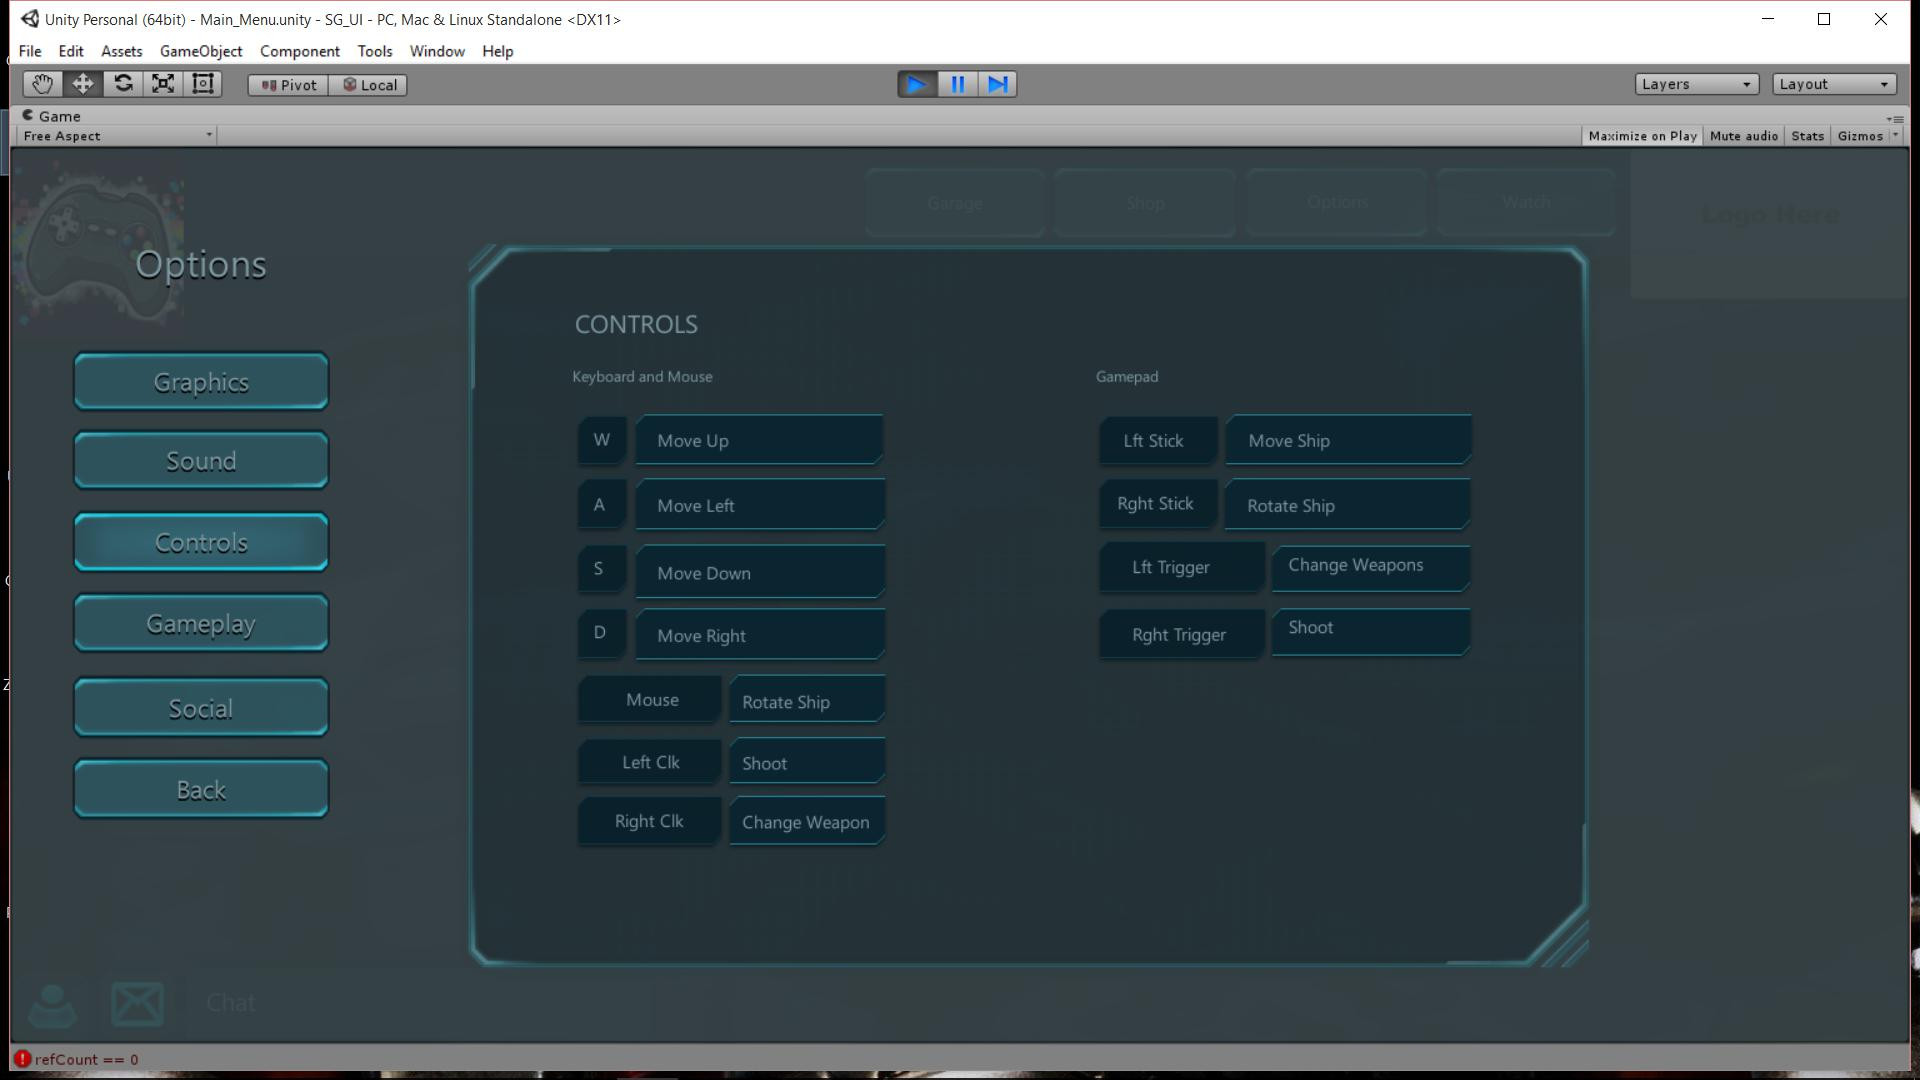
Task: Click the W key binding button
Action: (x=602, y=440)
